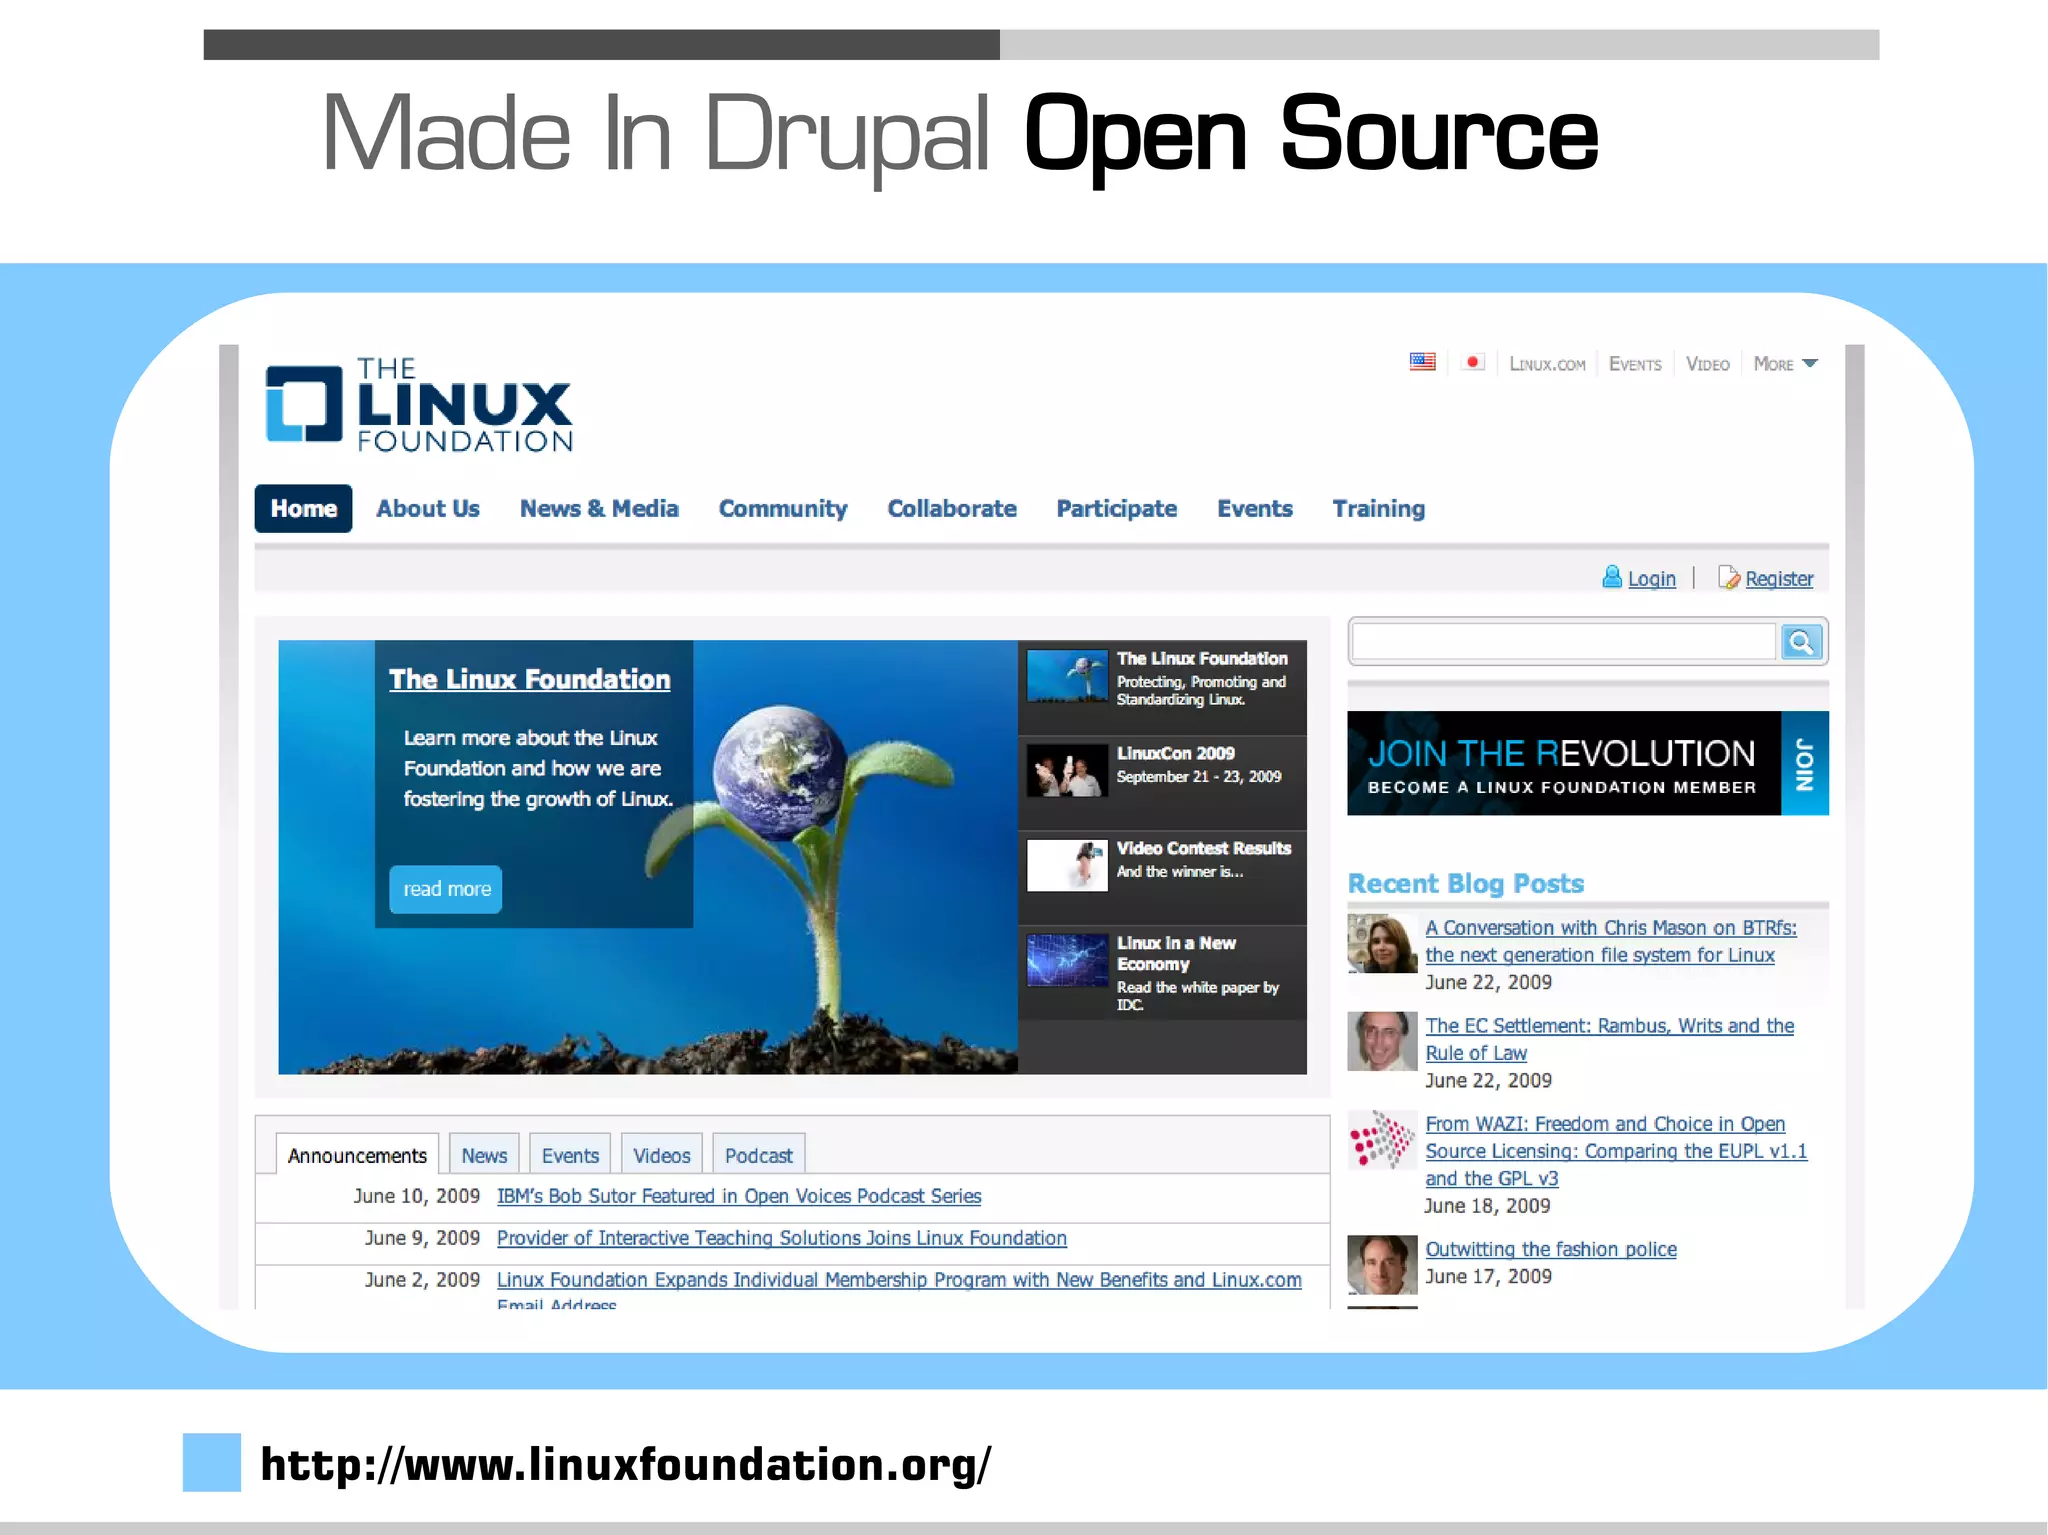This screenshot has height=1535, width=2048.
Task: Click the Register link
Action: pos(1779,579)
